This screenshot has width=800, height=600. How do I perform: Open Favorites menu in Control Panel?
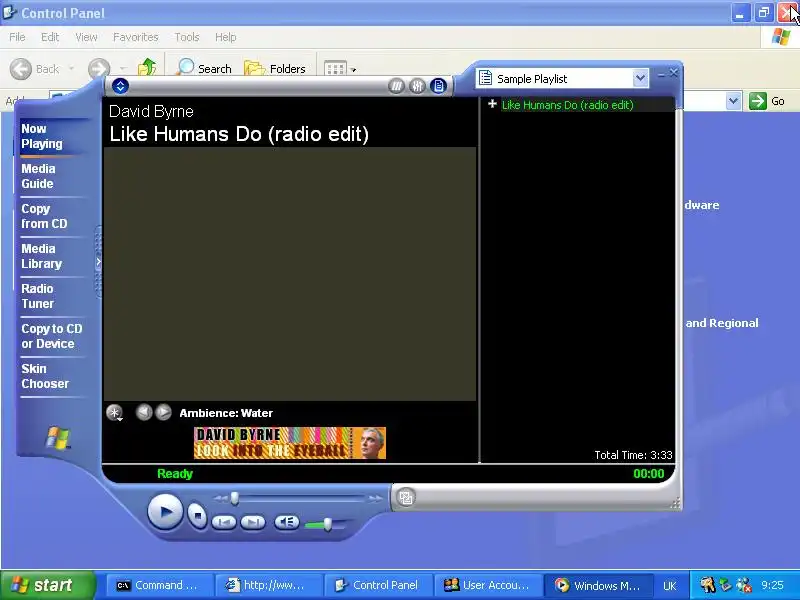pos(136,37)
